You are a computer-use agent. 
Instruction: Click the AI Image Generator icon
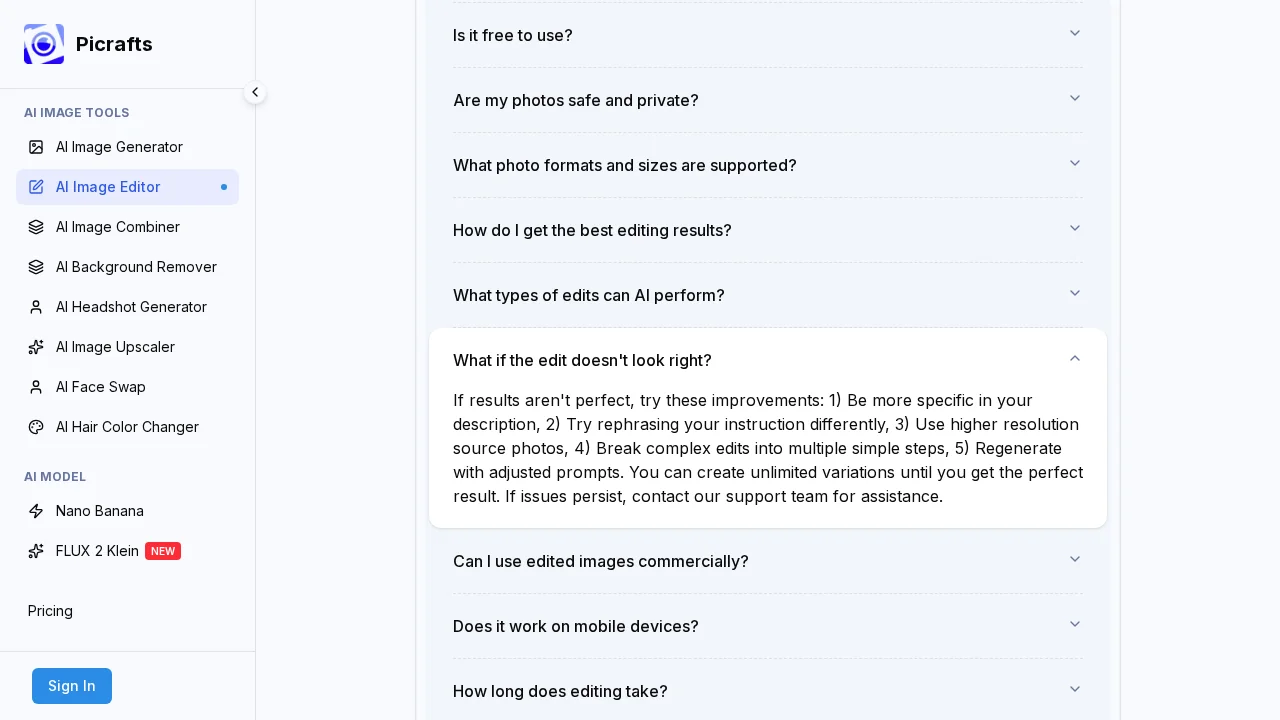[36, 147]
